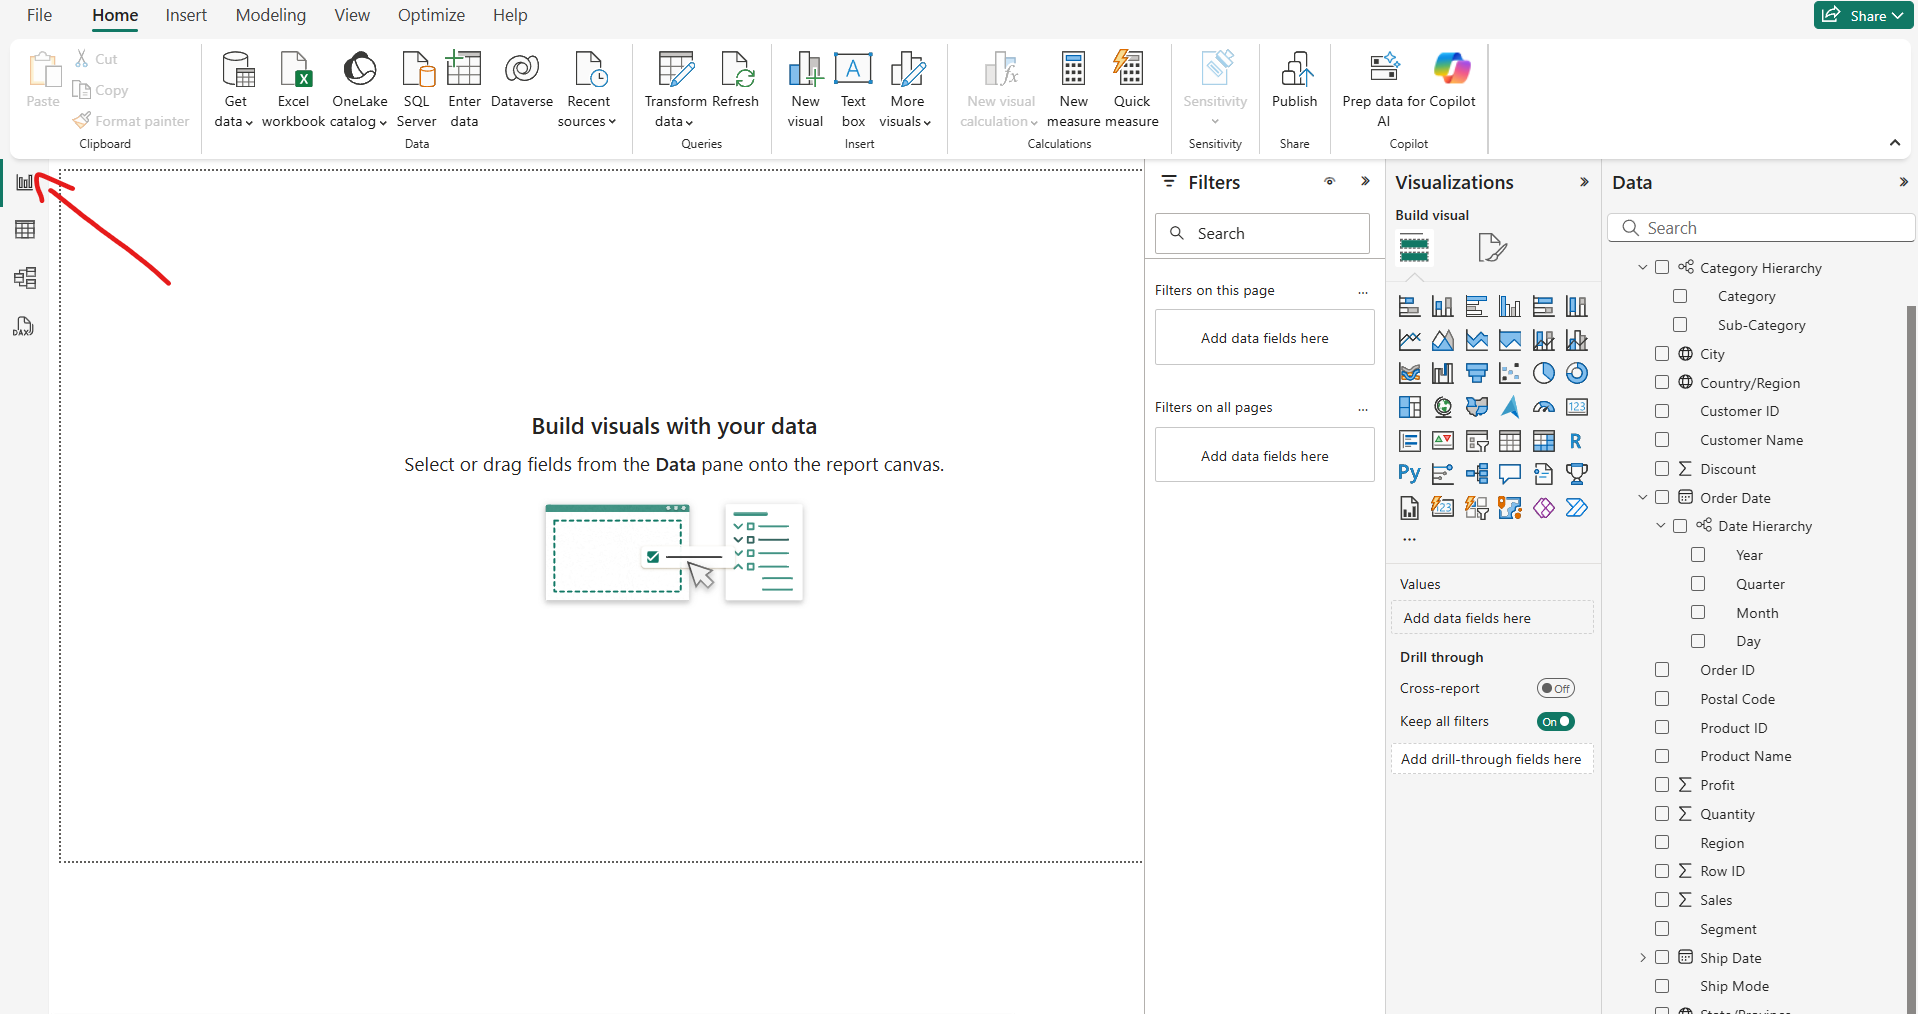This screenshot has height=1014, width=1918.
Task: Switch to the Optimize ribbon tab
Action: 431,15
